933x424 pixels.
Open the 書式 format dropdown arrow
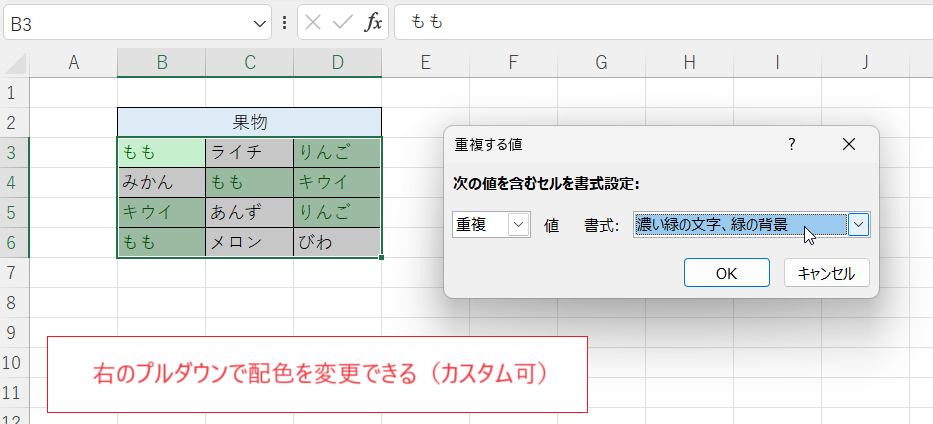pos(859,225)
